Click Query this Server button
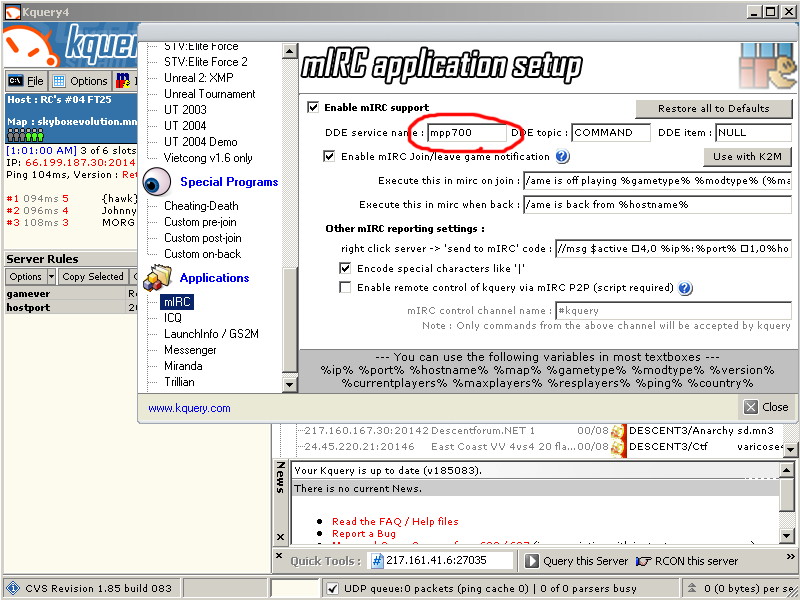 coord(577,561)
